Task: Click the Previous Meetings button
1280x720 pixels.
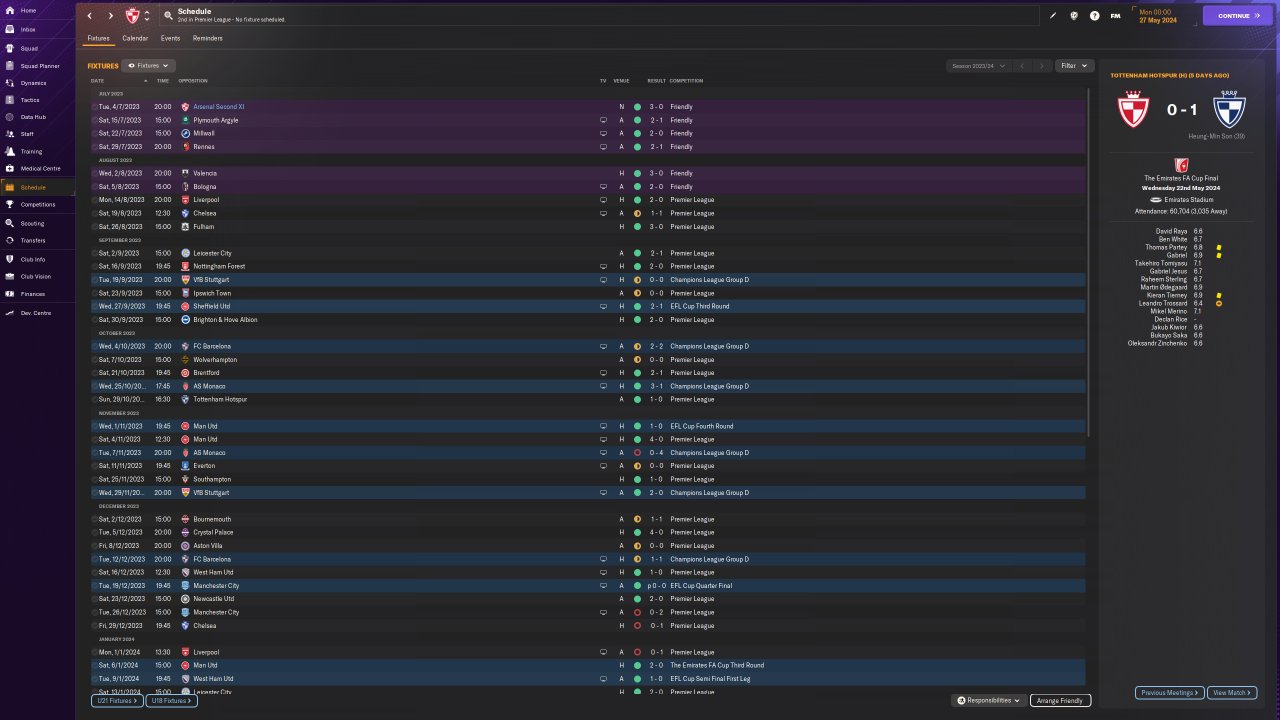Action: pos(1169,692)
